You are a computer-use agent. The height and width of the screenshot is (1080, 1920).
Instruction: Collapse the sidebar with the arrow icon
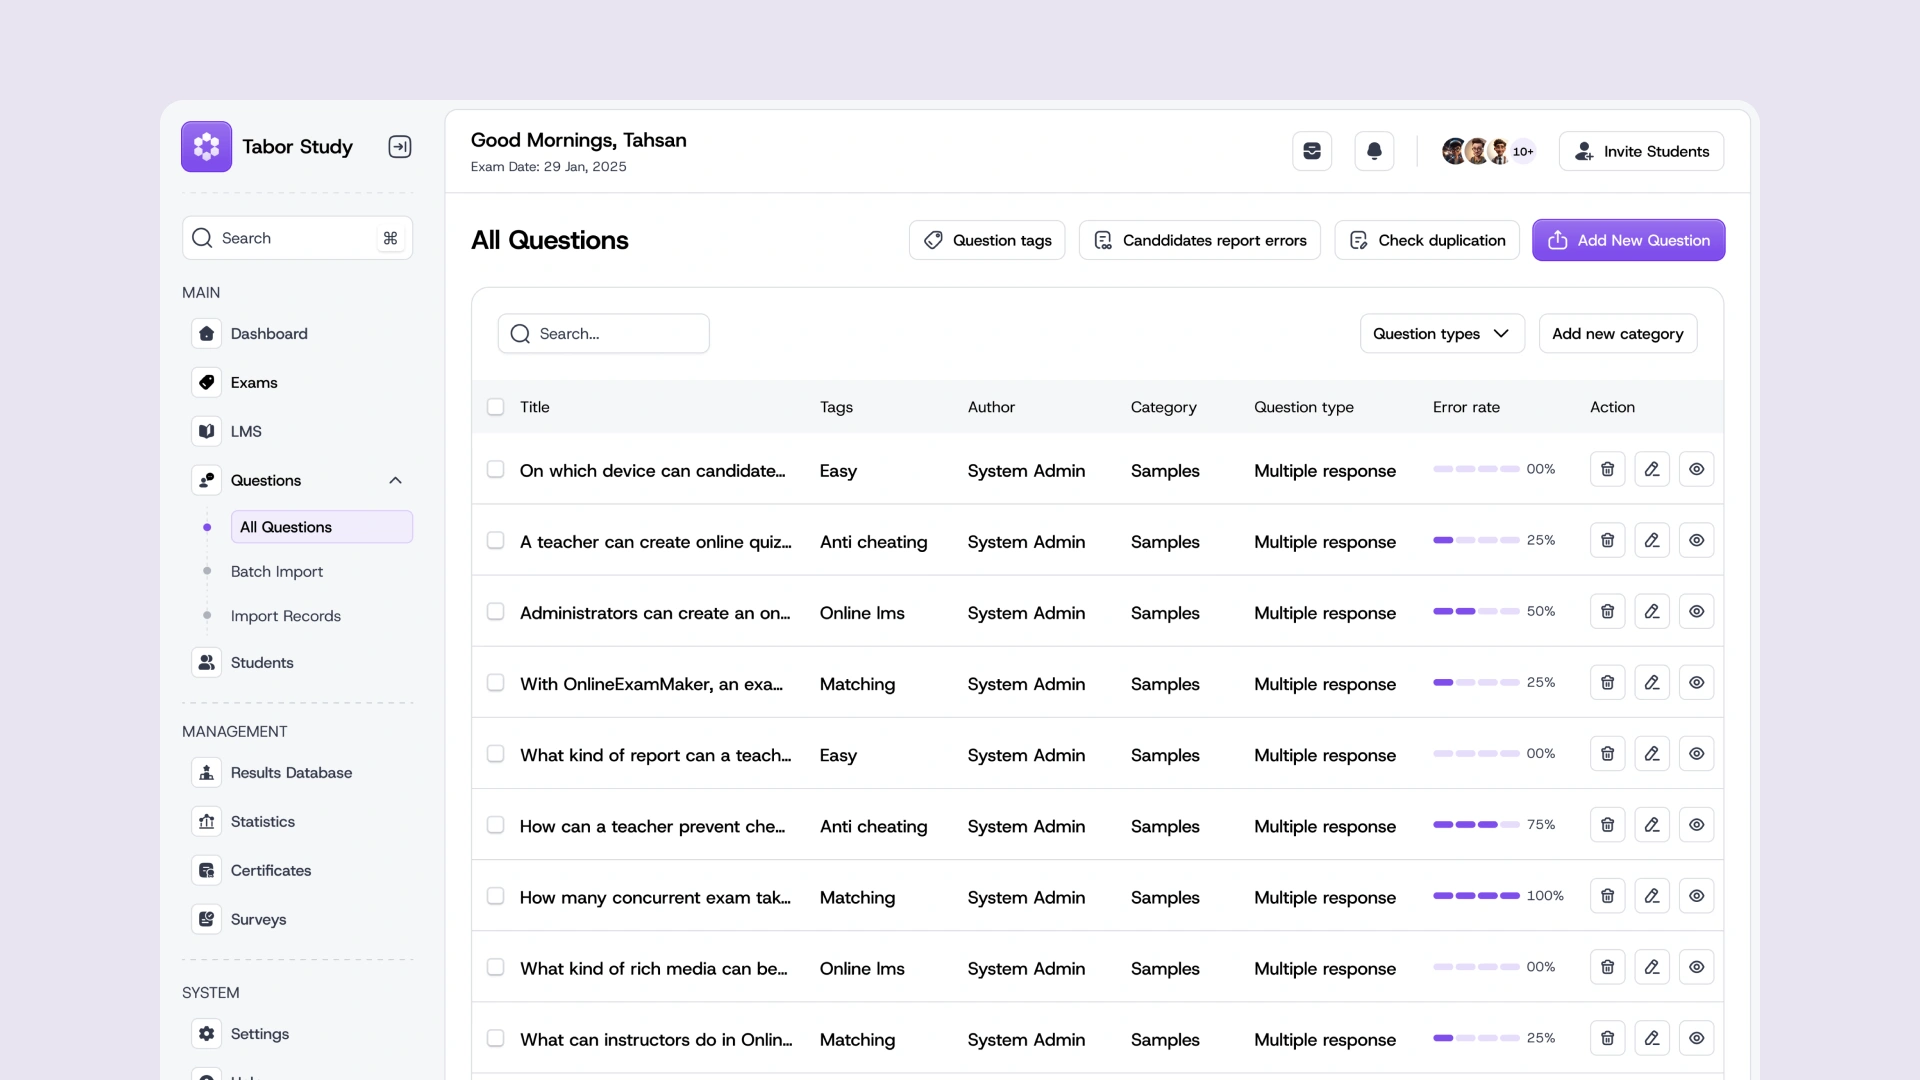pyautogui.click(x=400, y=147)
